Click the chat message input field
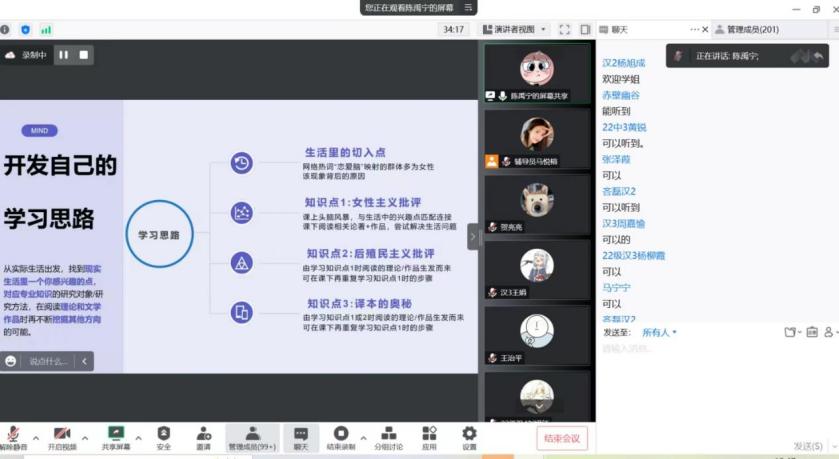Image resolution: width=839 pixels, height=459 pixels. pyautogui.click(x=717, y=391)
